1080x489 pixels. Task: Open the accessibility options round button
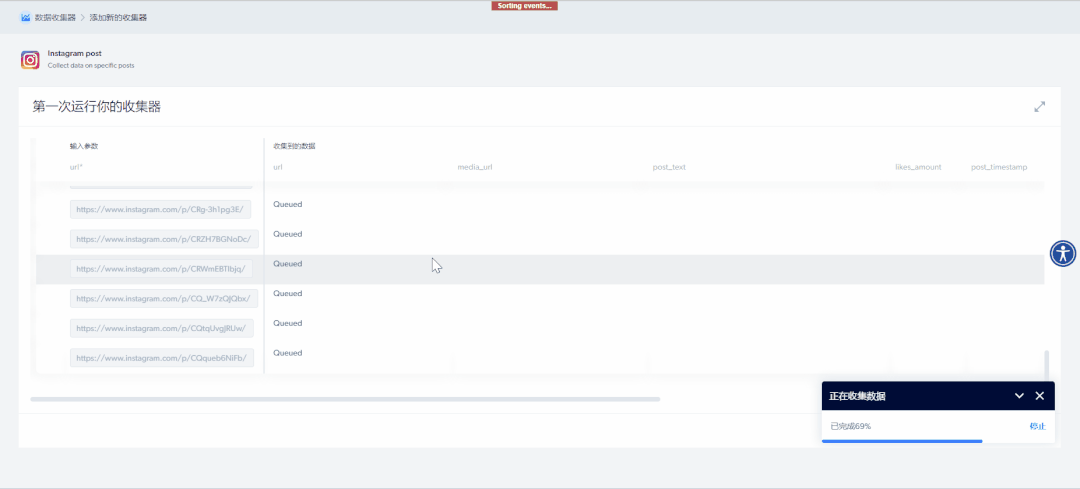pos(1063,253)
